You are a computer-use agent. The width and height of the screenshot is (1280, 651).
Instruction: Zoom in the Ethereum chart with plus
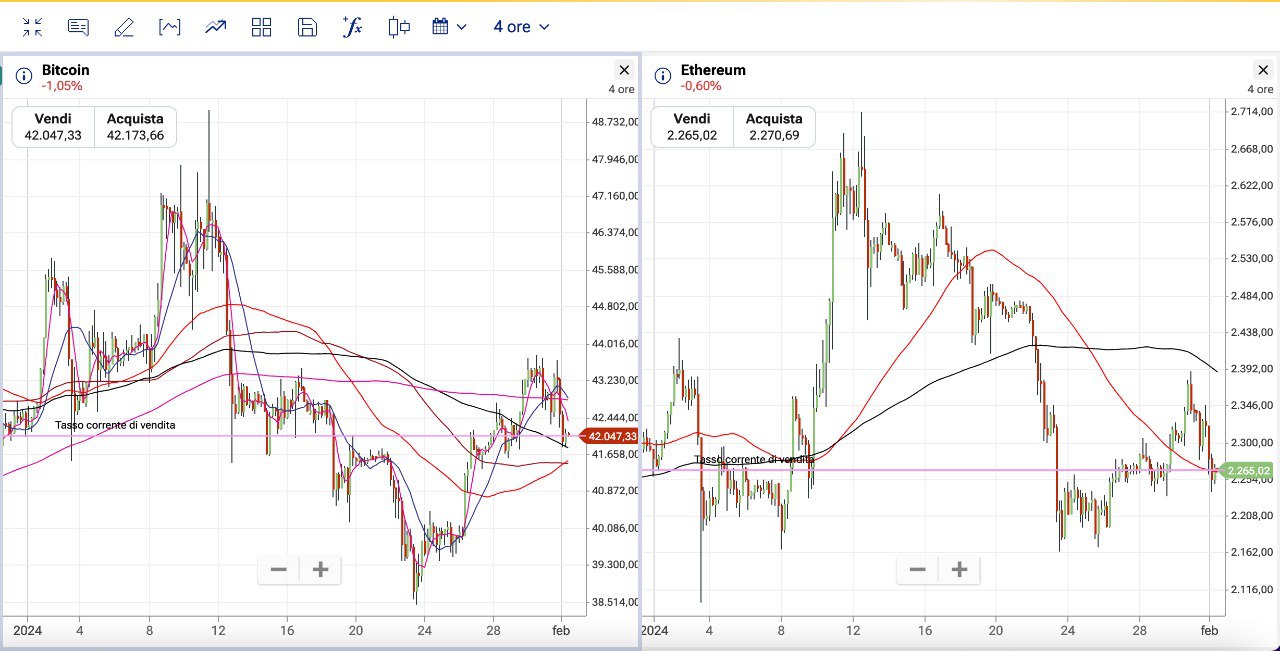(959, 570)
